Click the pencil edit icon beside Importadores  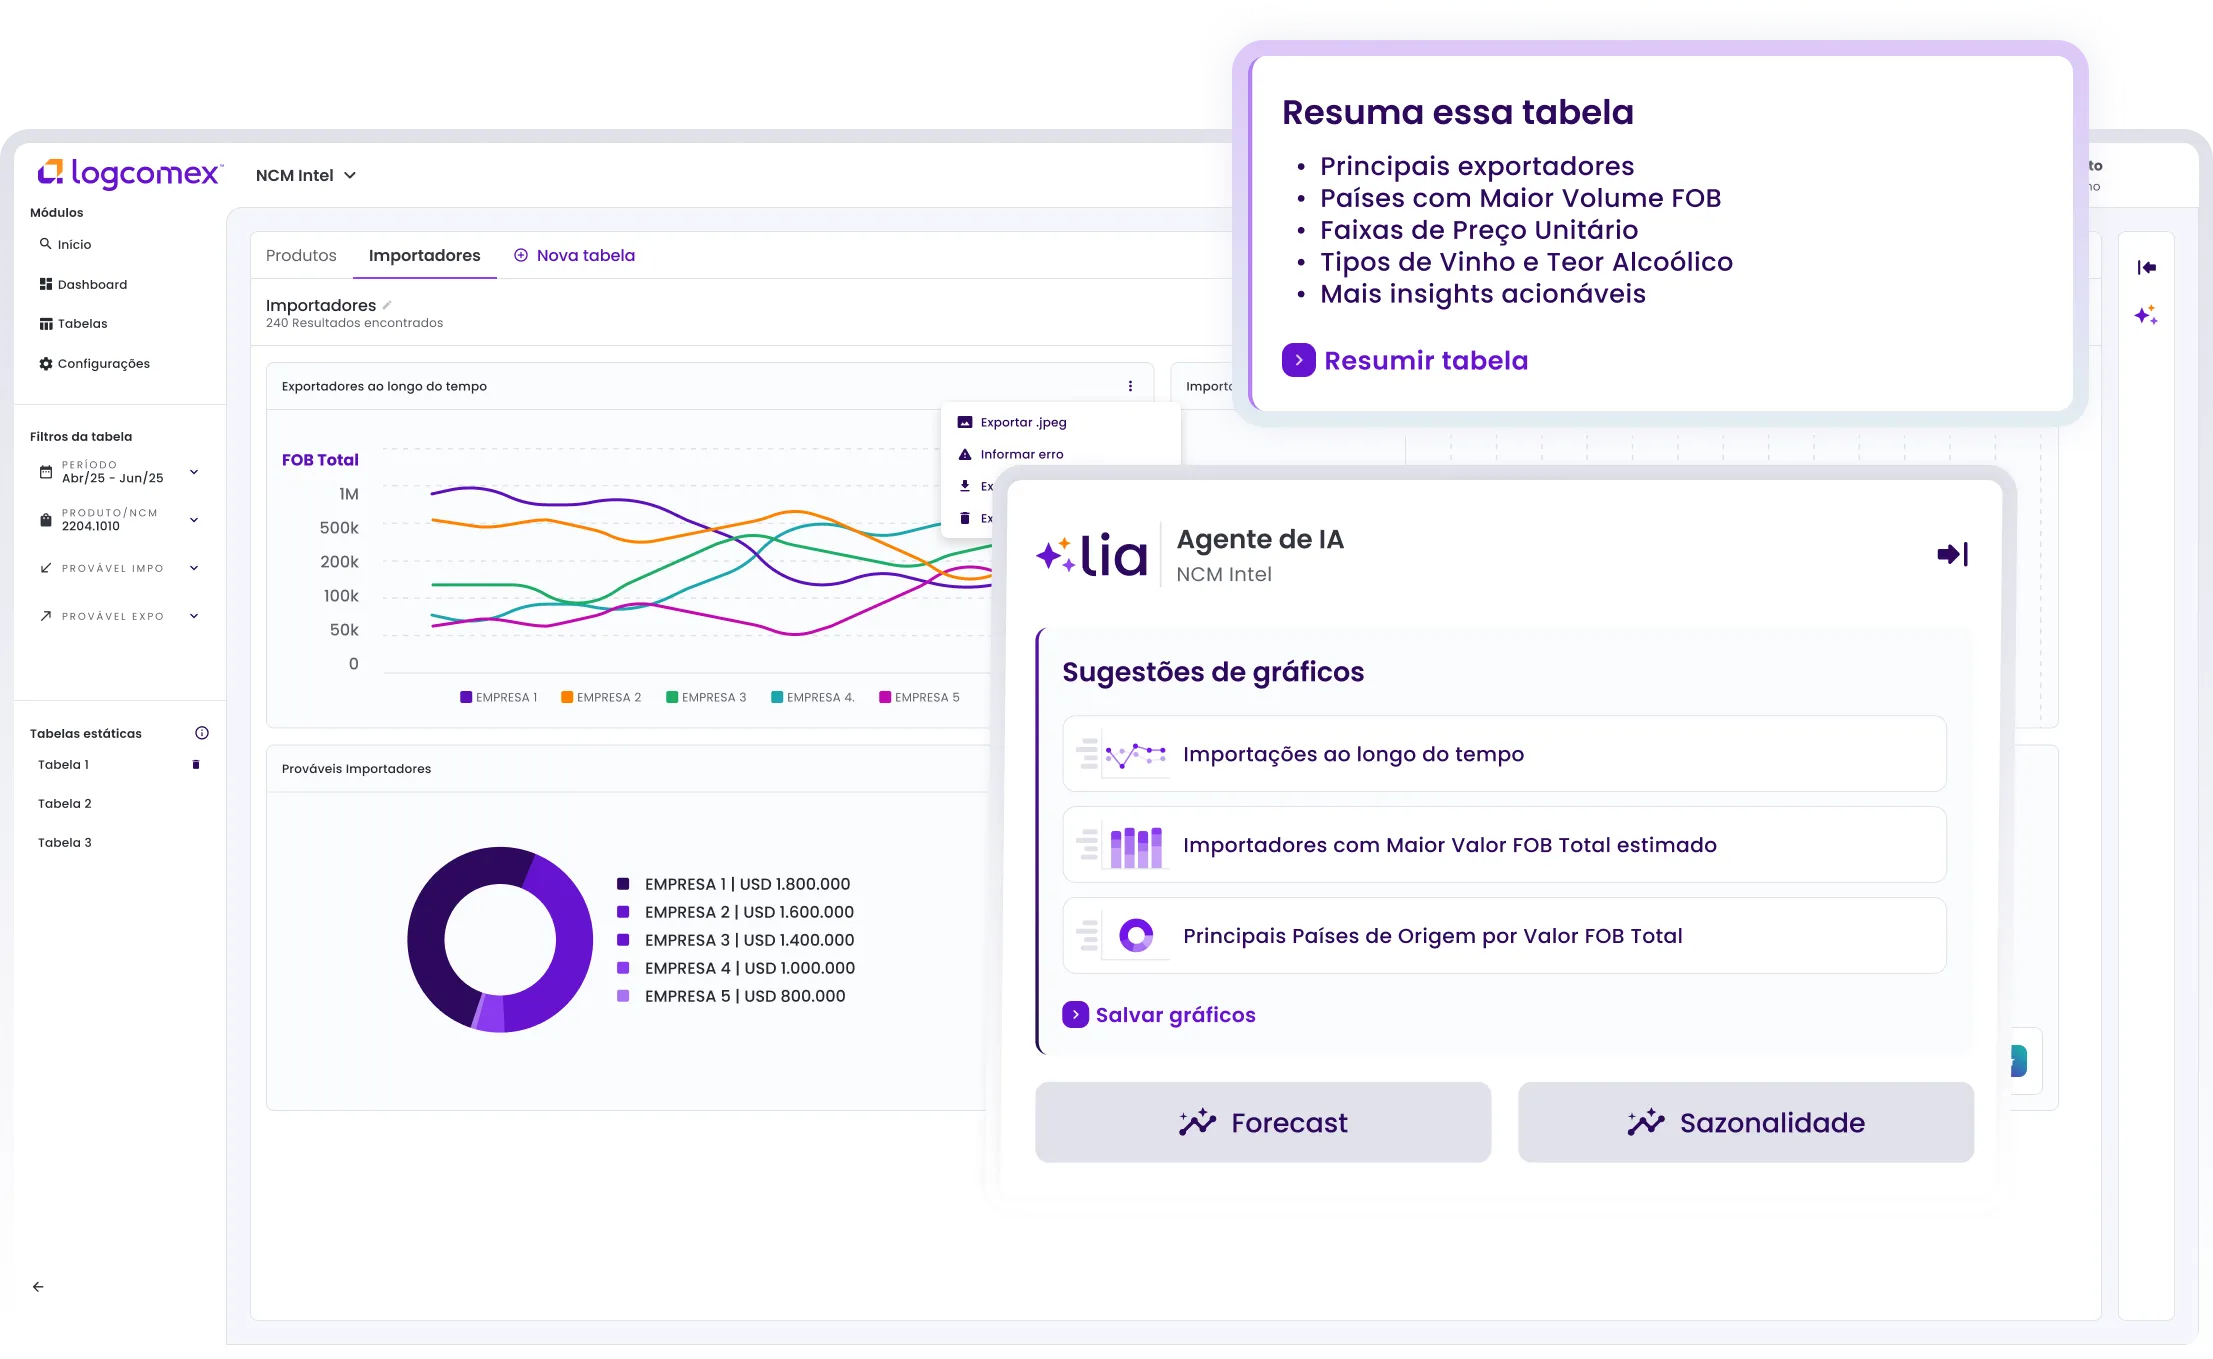pos(387,305)
